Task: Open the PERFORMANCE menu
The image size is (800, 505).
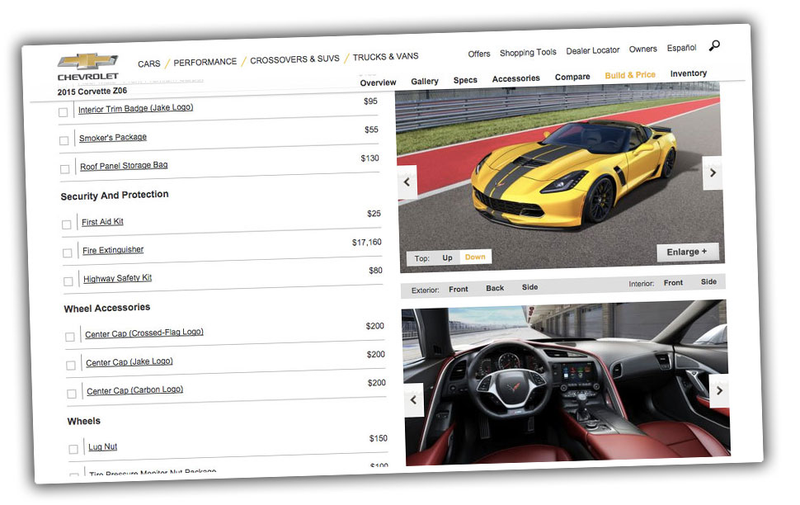Action: coord(205,62)
